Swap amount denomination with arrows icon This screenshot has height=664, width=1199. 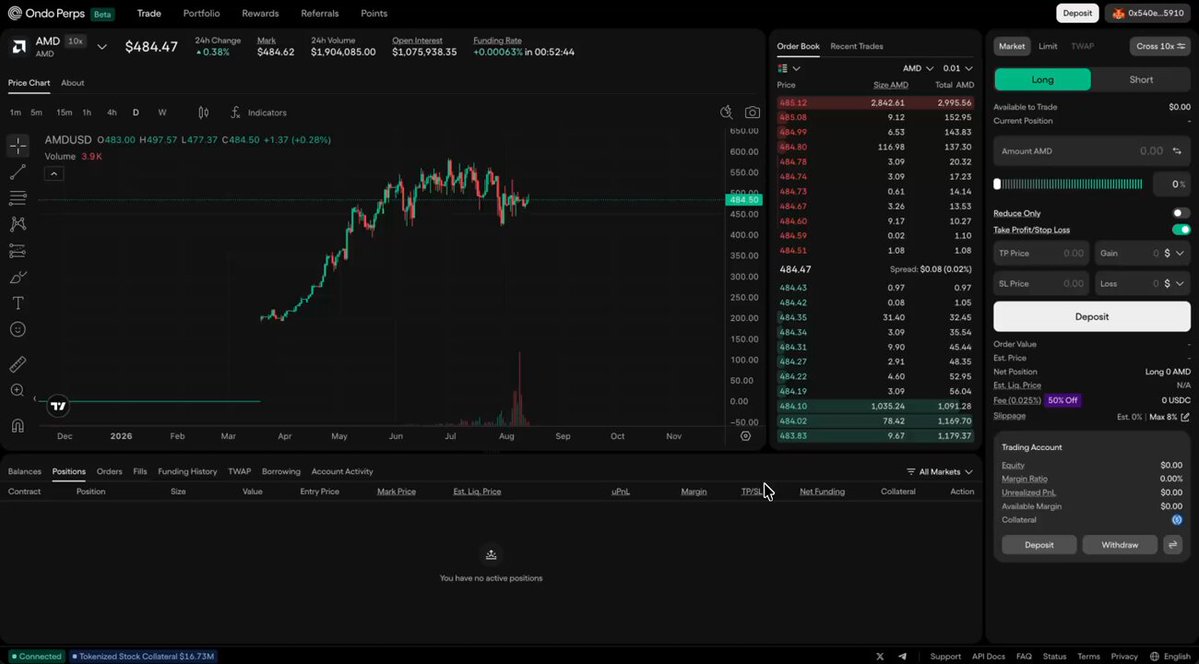(x=1177, y=151)
